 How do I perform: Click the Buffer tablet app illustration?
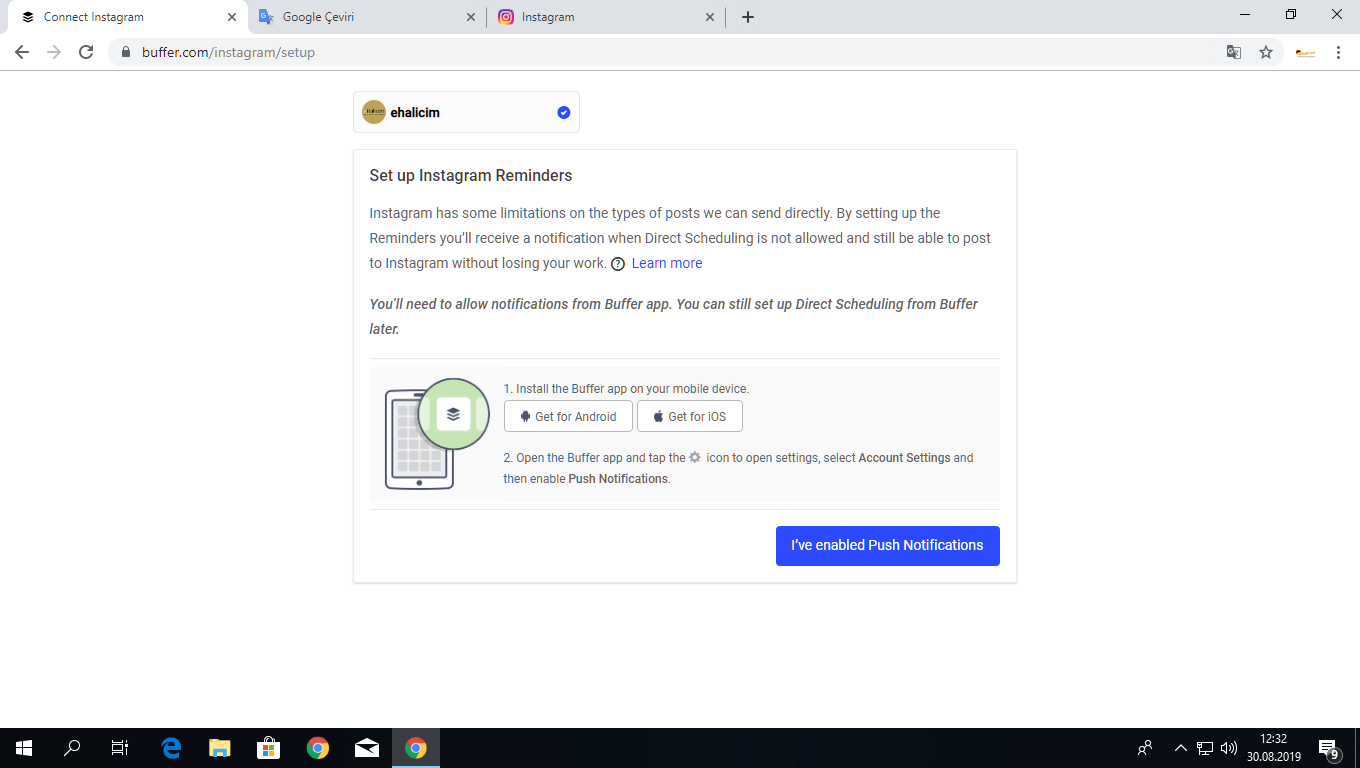tap(437, 434)
